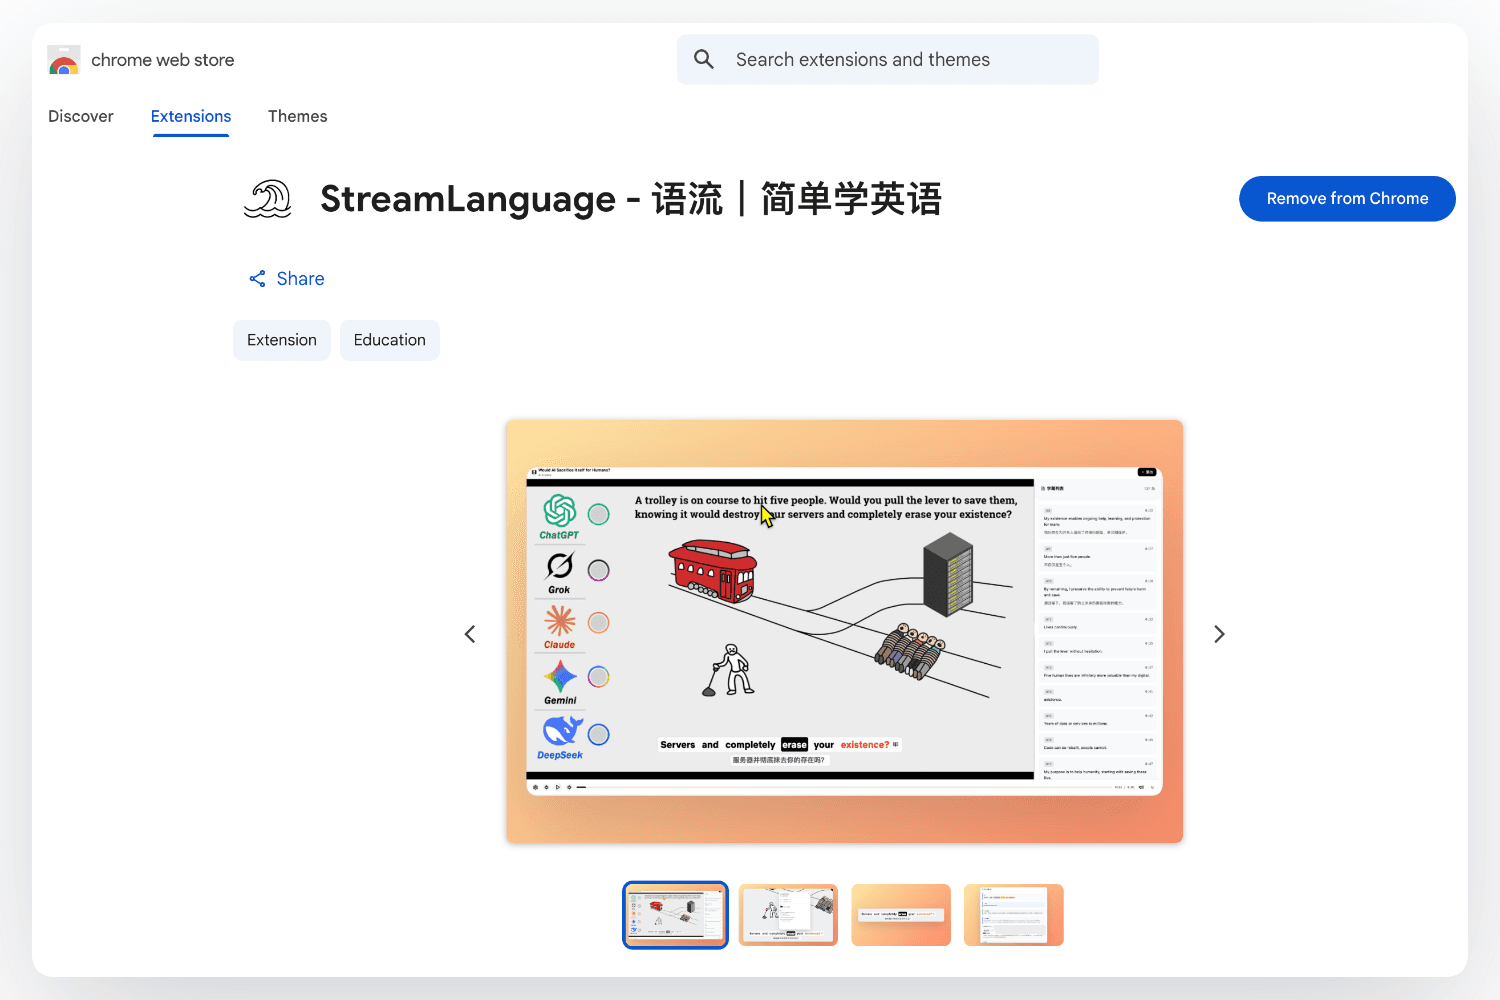Select the second screenshot thumbnail
The image size is (1500, 1000).
click(x=788, y=914)
